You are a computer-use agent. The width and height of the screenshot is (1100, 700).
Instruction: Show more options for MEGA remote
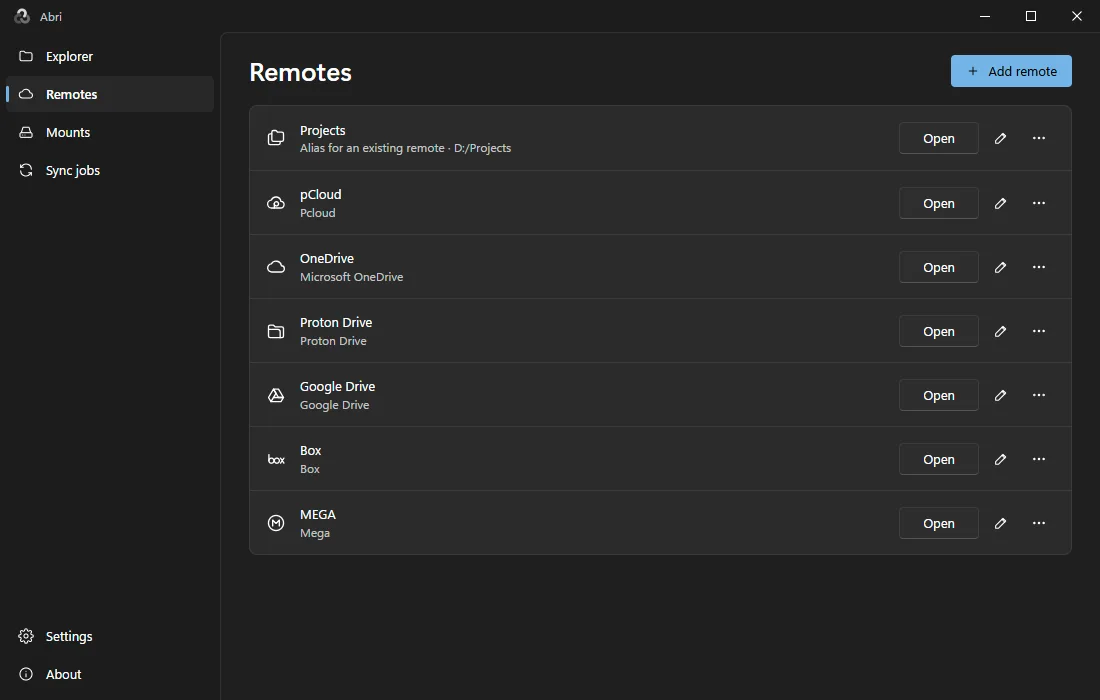coord(1039,523)
